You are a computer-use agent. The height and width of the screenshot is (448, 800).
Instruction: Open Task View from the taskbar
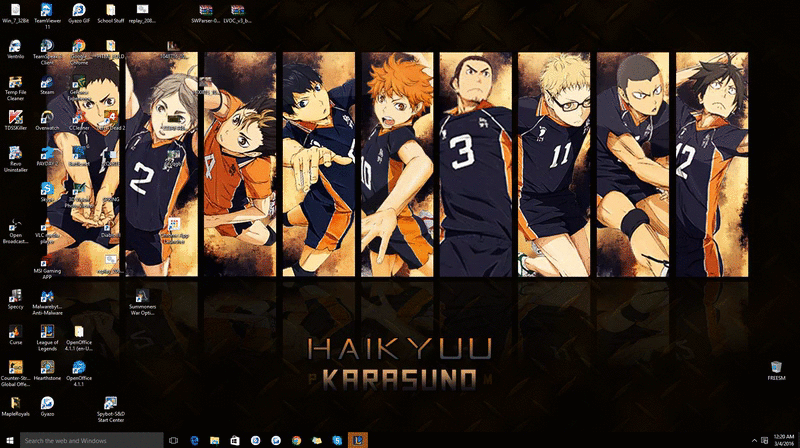pos(173,440)
